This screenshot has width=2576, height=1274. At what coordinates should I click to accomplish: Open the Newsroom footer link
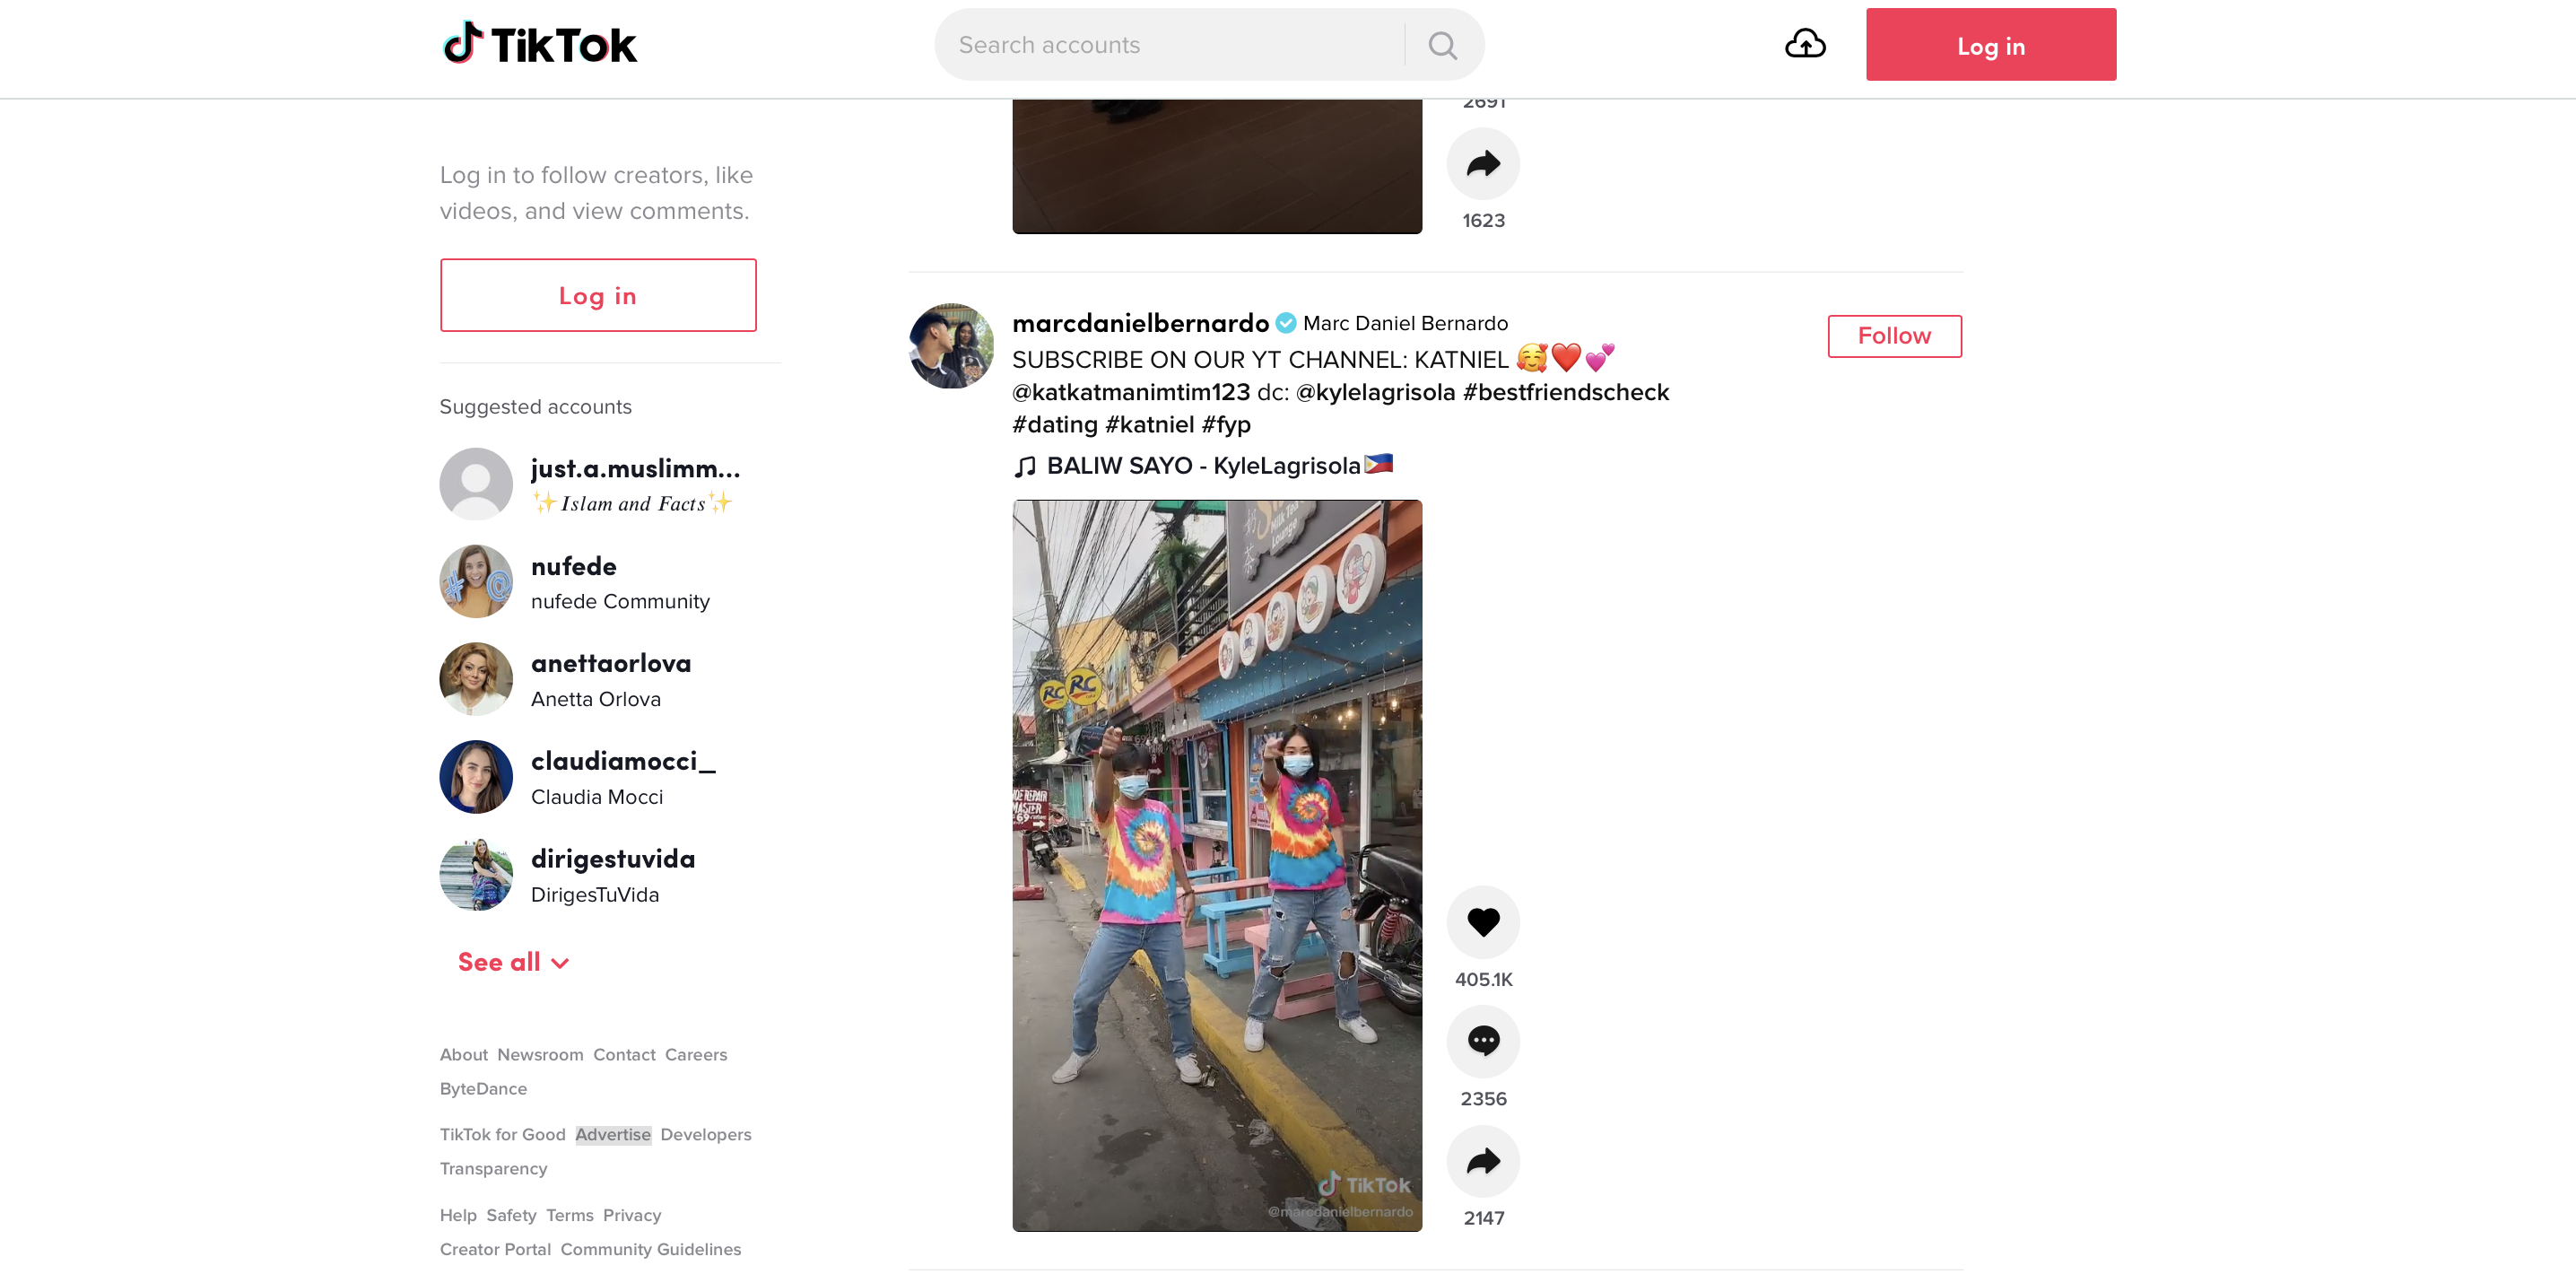pos(540,1055)
